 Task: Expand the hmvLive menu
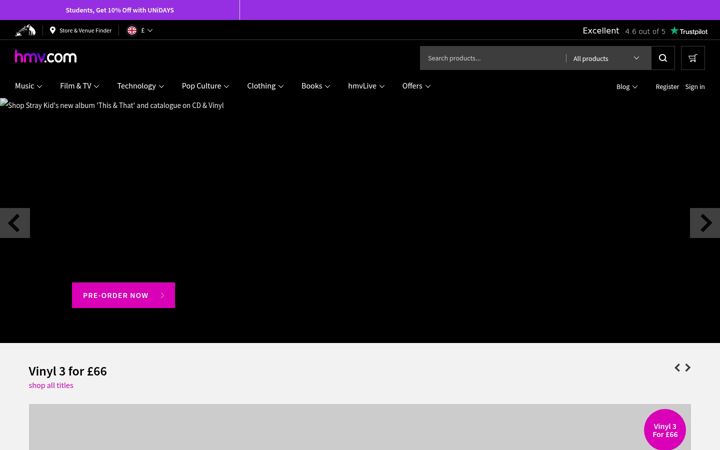coord(366,86)
